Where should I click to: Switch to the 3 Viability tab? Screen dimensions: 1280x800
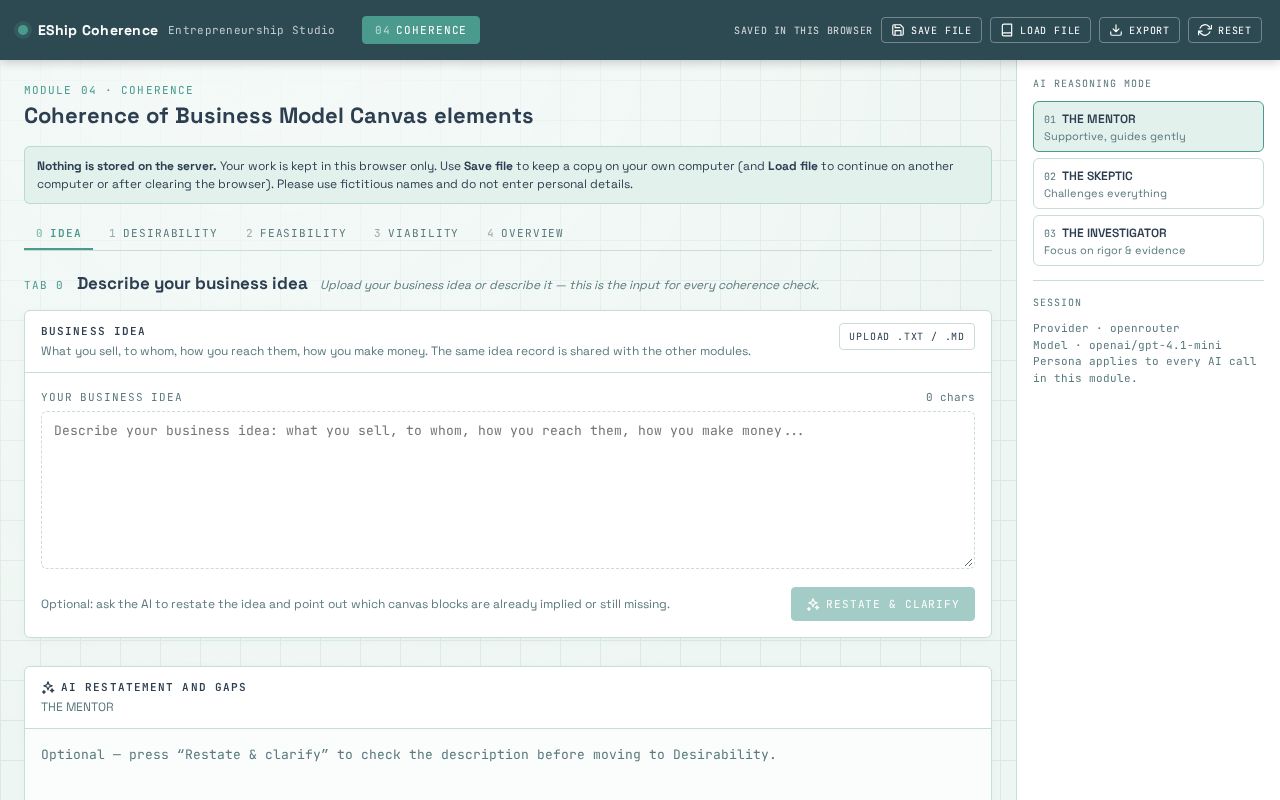416,233
